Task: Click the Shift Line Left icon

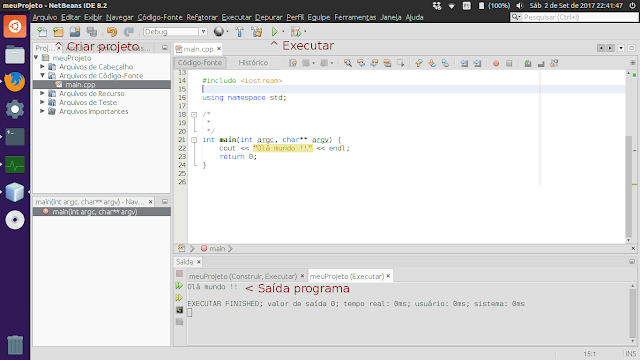Action: (x=464, y=63)
